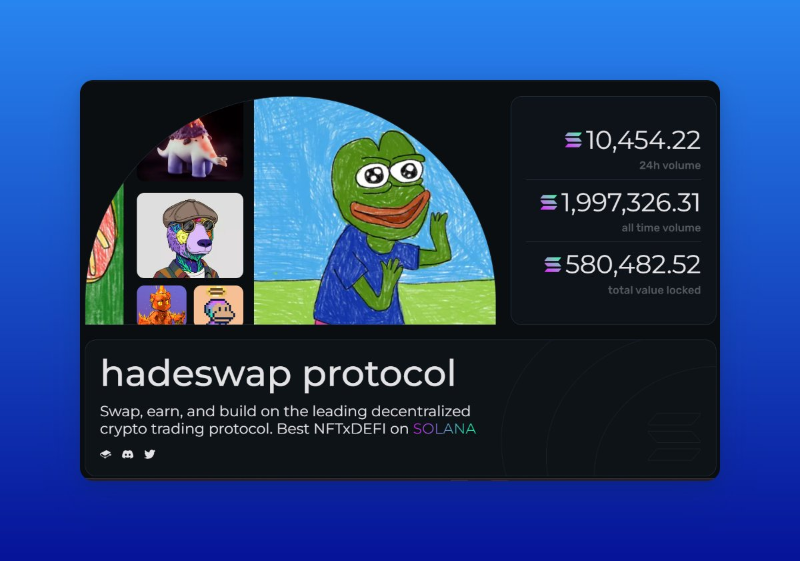Open the Twitter bird icon
This screenshot has height=561, width=800.
(x=149, y=454)
